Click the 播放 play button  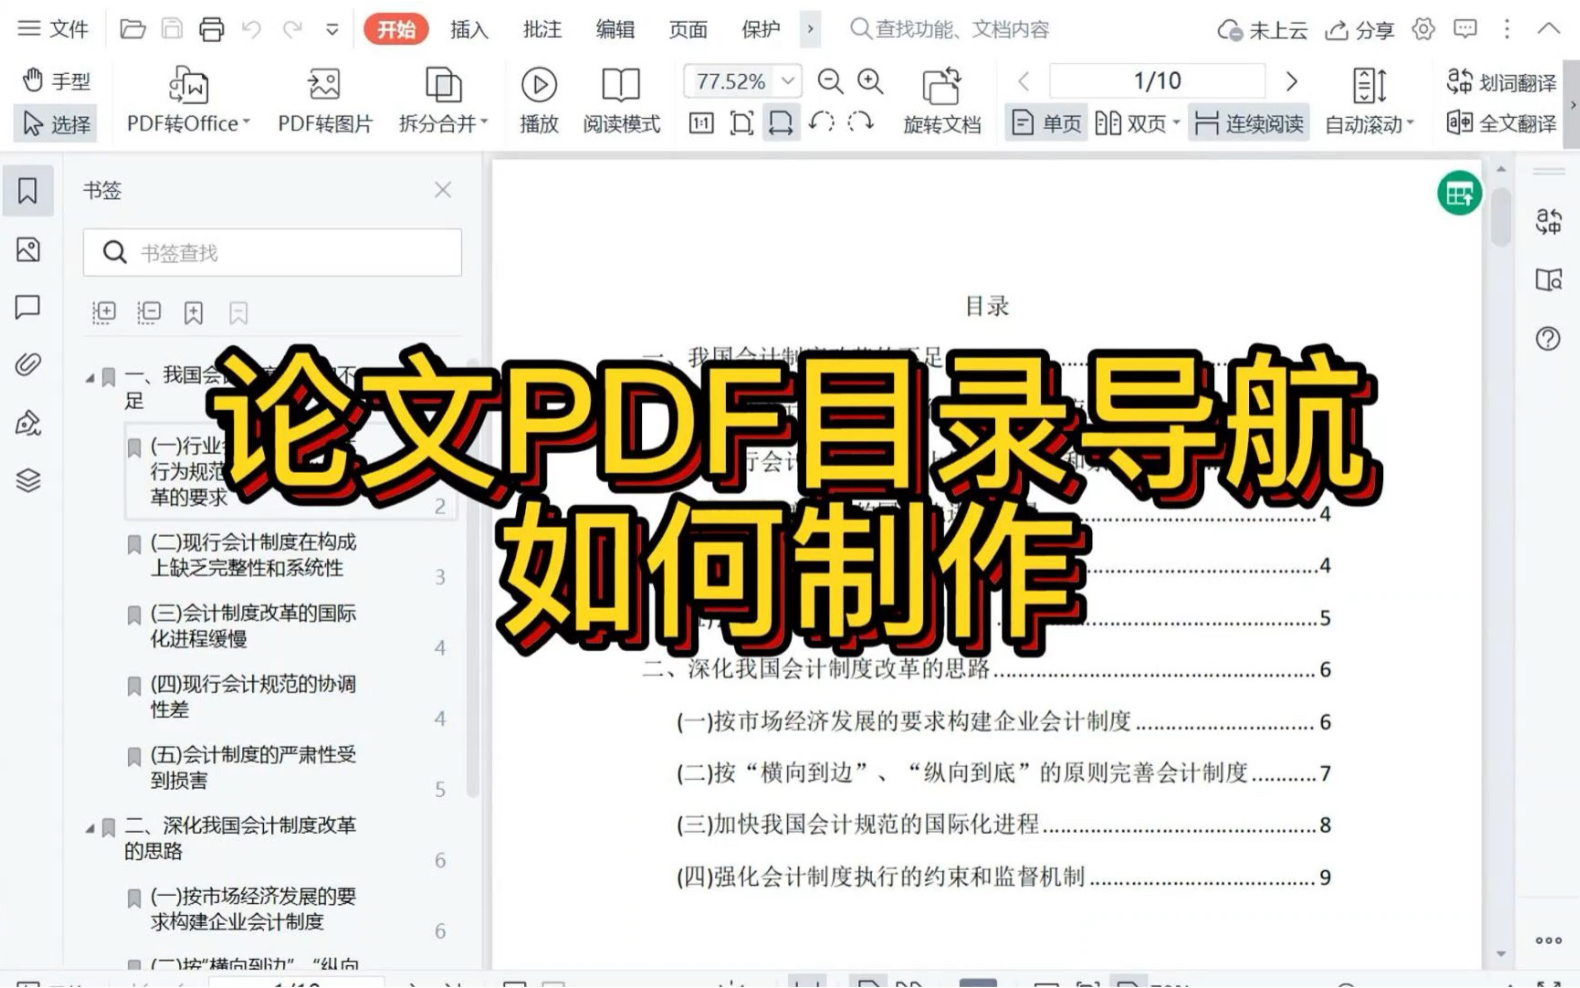click(x=539, y=100)
